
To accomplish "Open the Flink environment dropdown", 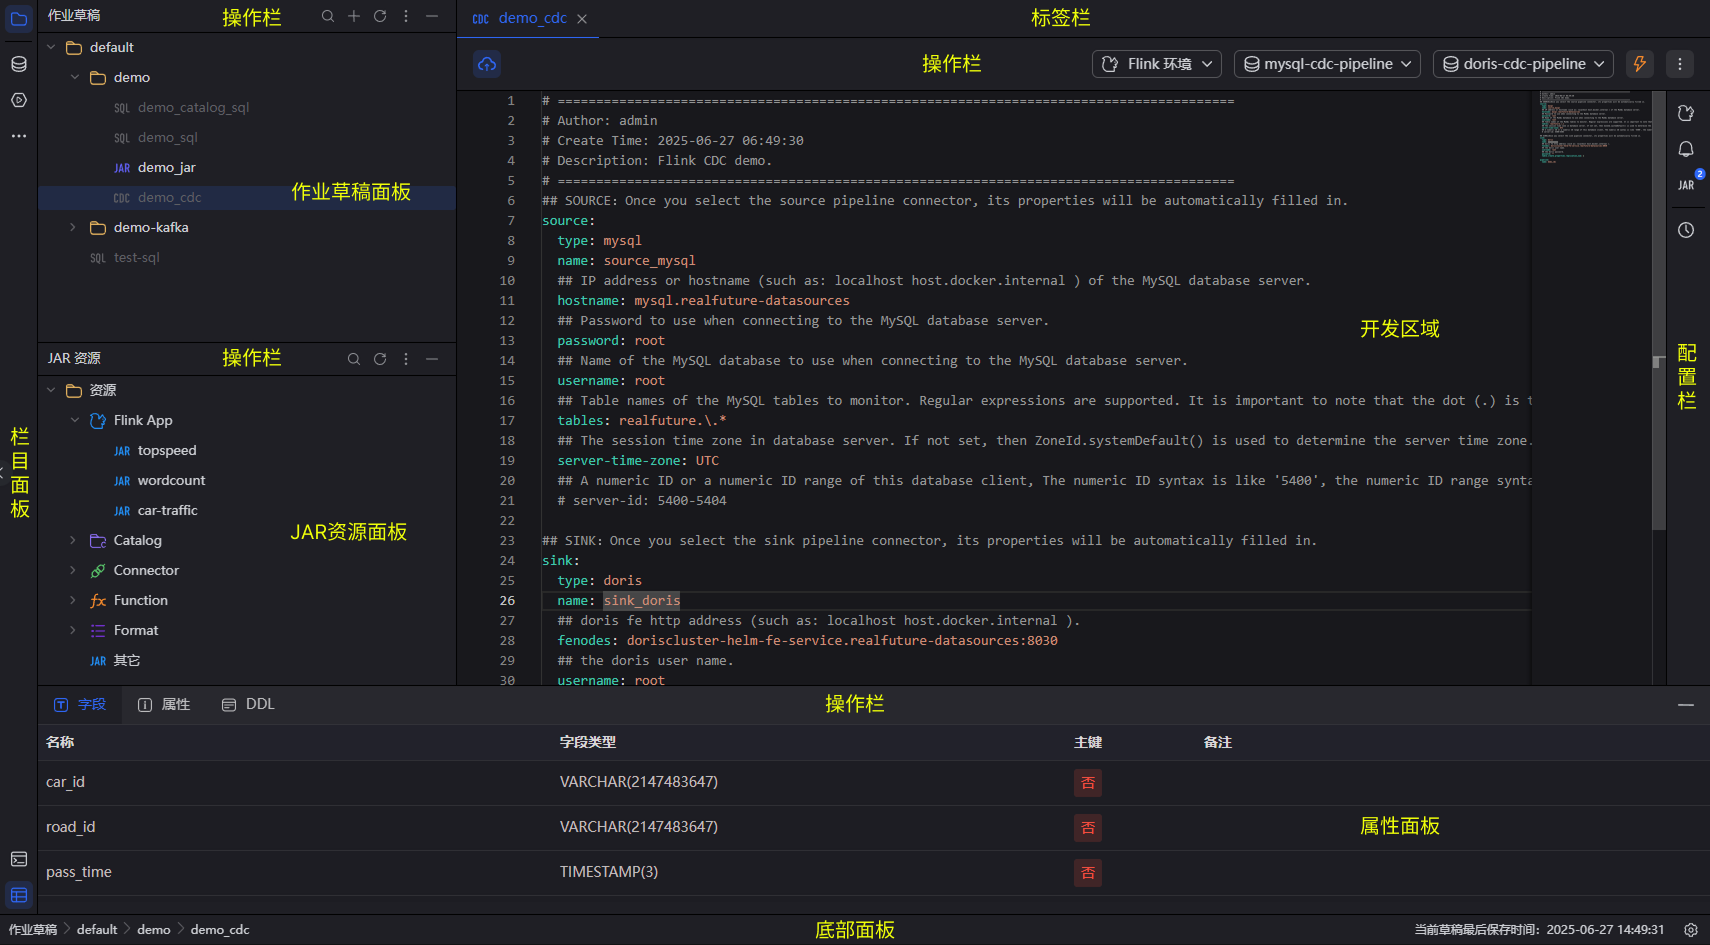I will tap(1157, 64).
